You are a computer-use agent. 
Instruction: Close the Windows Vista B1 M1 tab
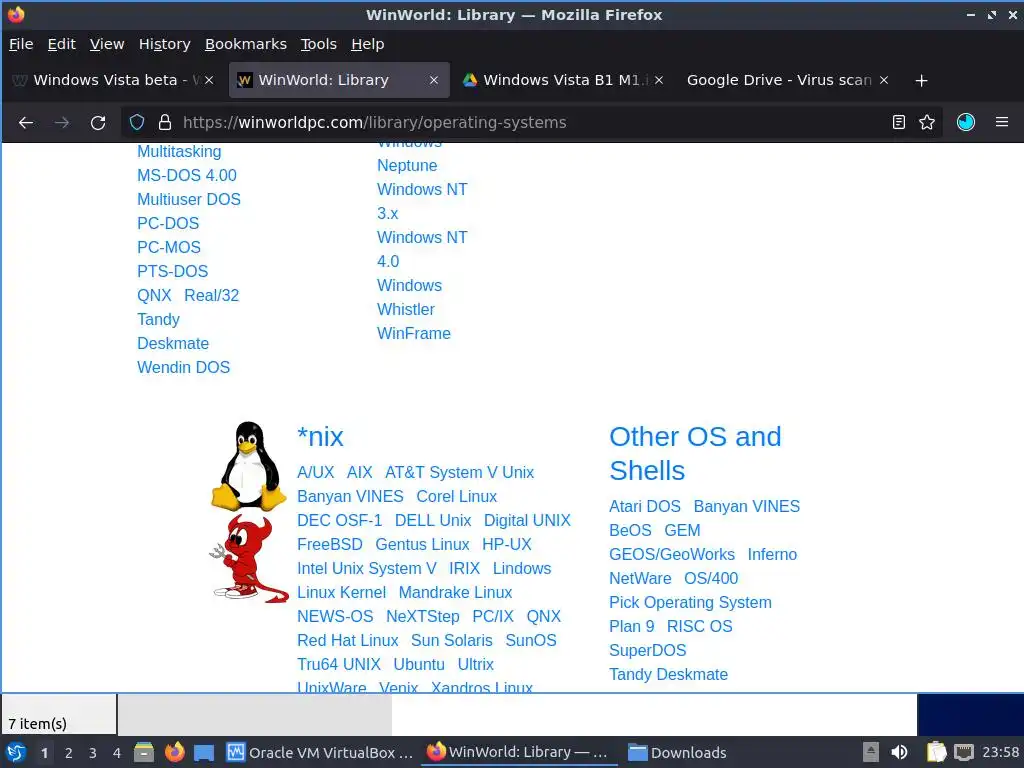659,80
